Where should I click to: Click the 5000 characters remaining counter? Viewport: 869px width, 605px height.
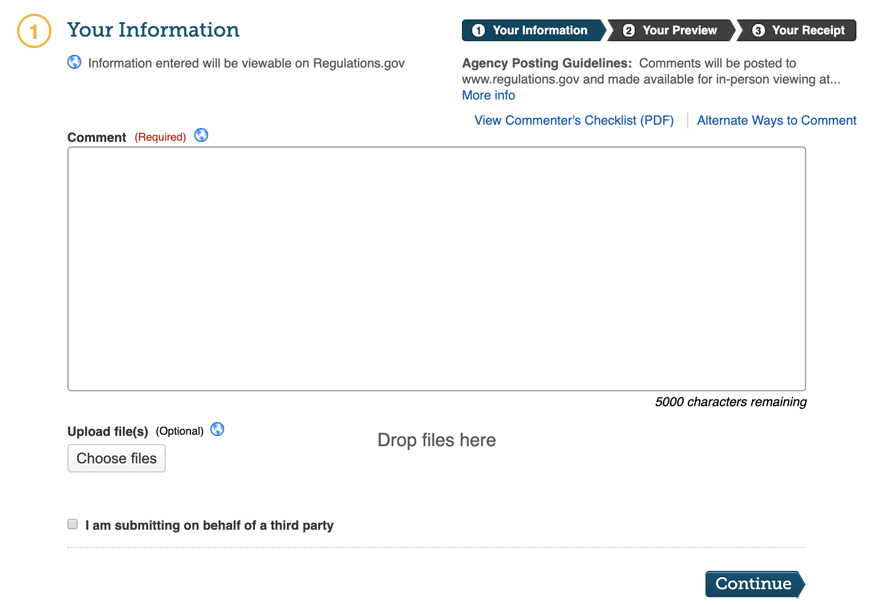tap(730, 402)
